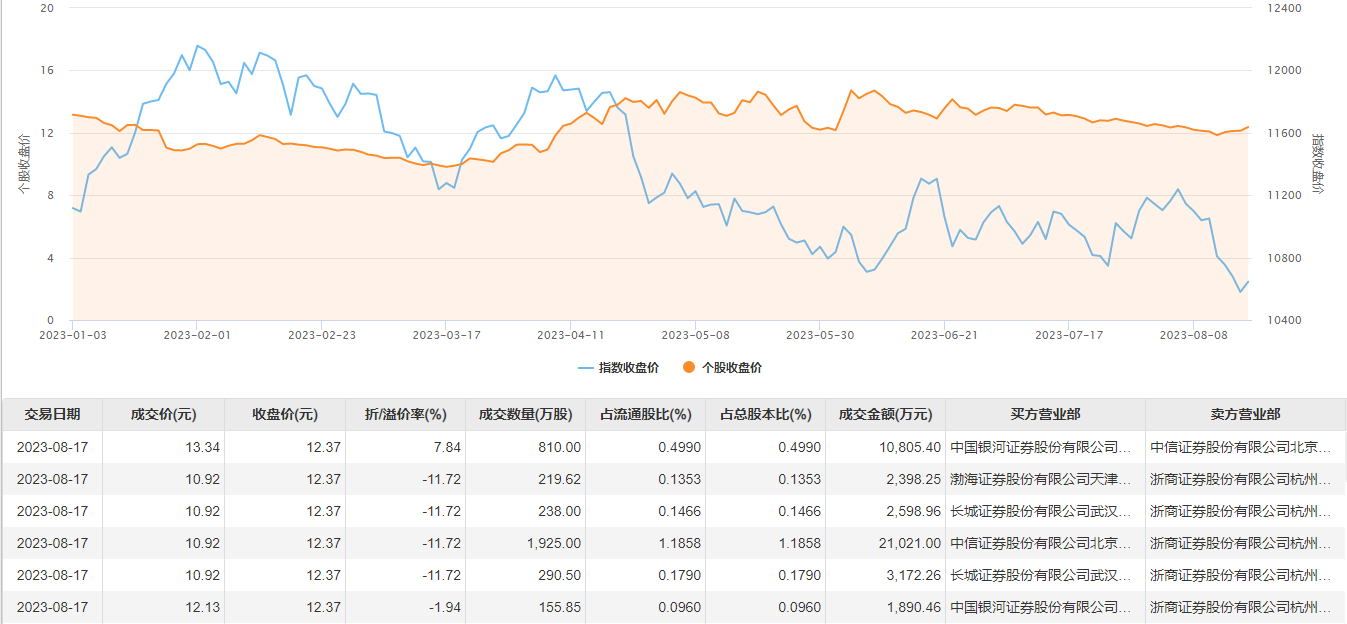Screen dimensions: 1347x624
Task: Sort by the 成交价(元) column header
Action: click(163, 415)
